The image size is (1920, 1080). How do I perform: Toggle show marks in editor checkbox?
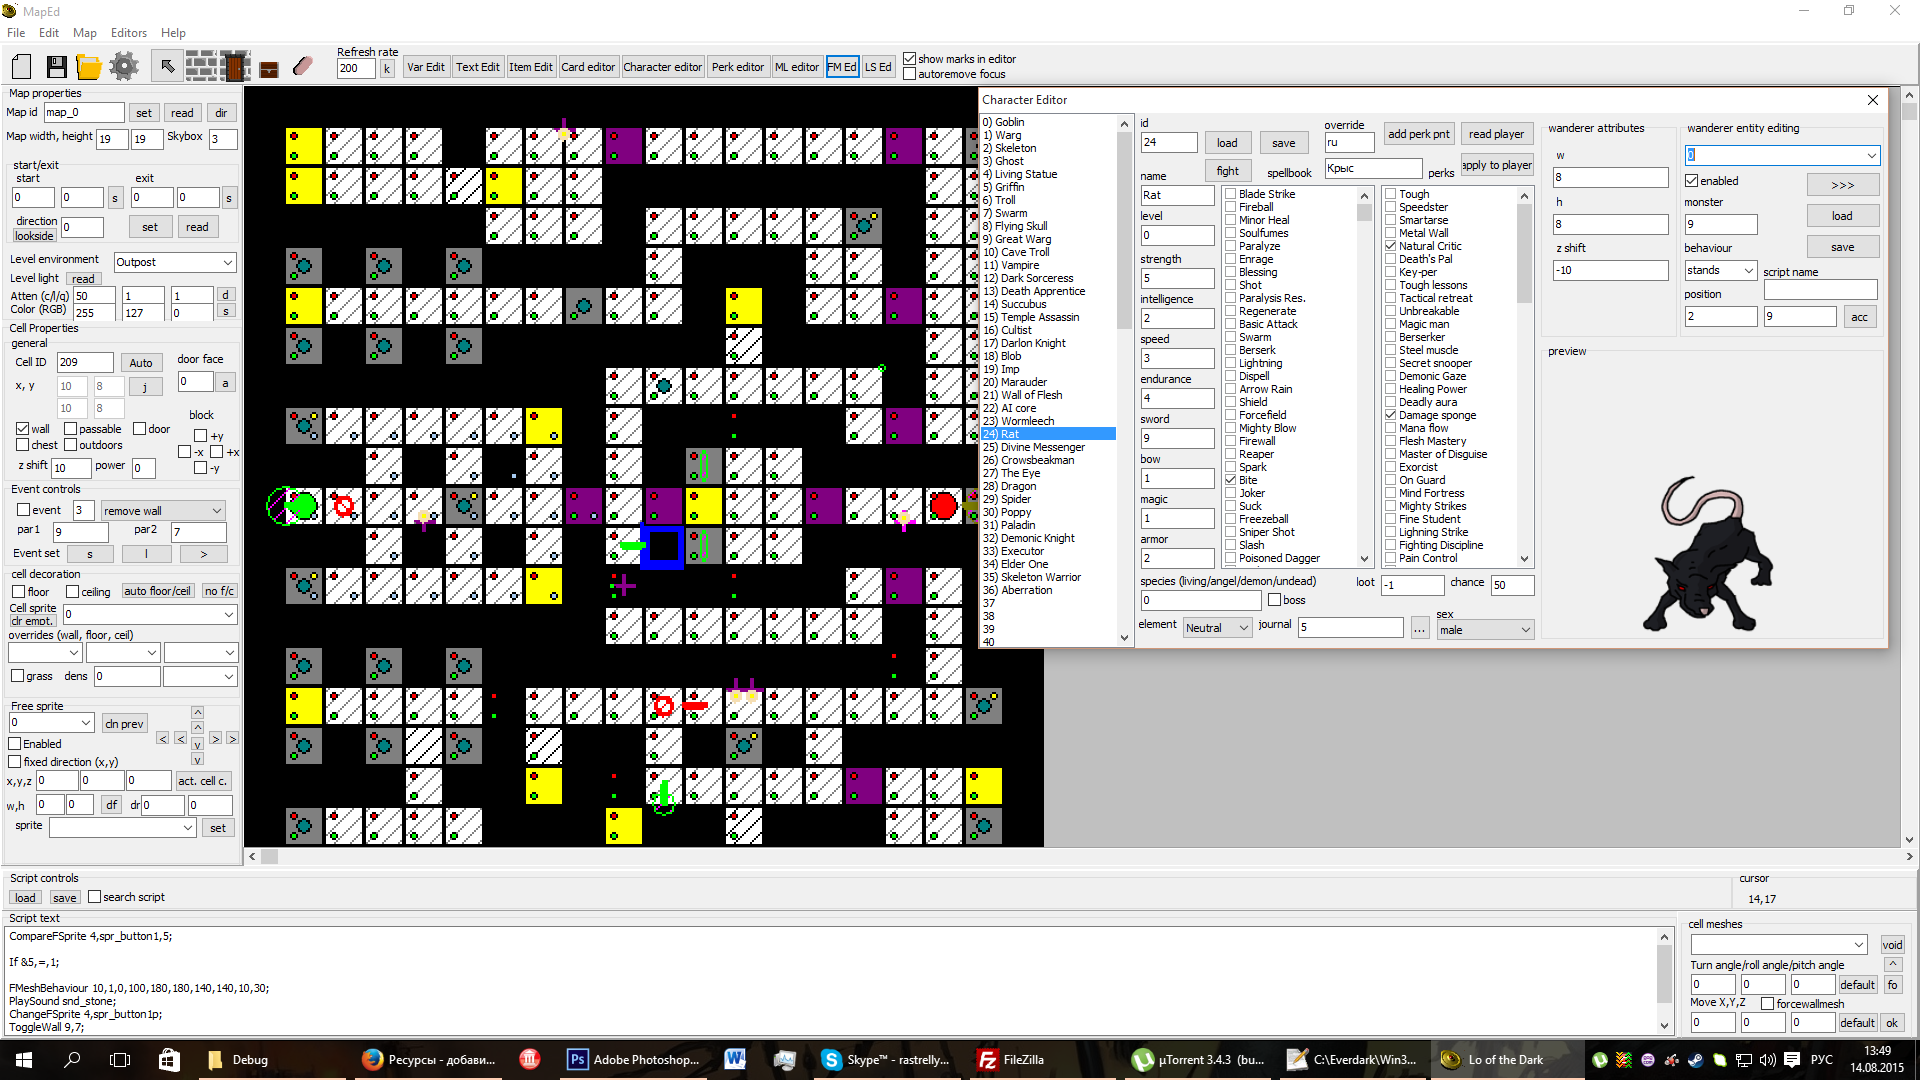pos(910,59)
